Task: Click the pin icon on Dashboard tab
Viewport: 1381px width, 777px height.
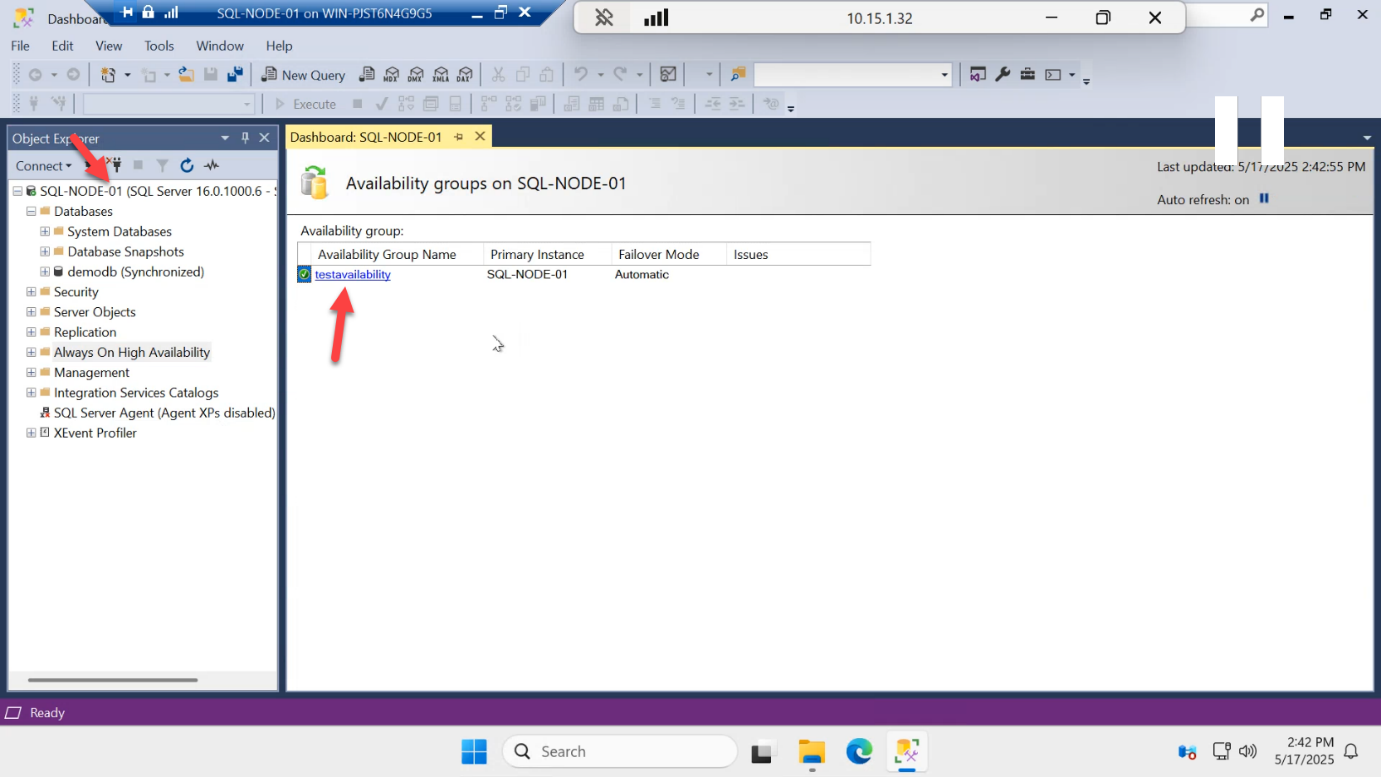Action: coord(459,137)
